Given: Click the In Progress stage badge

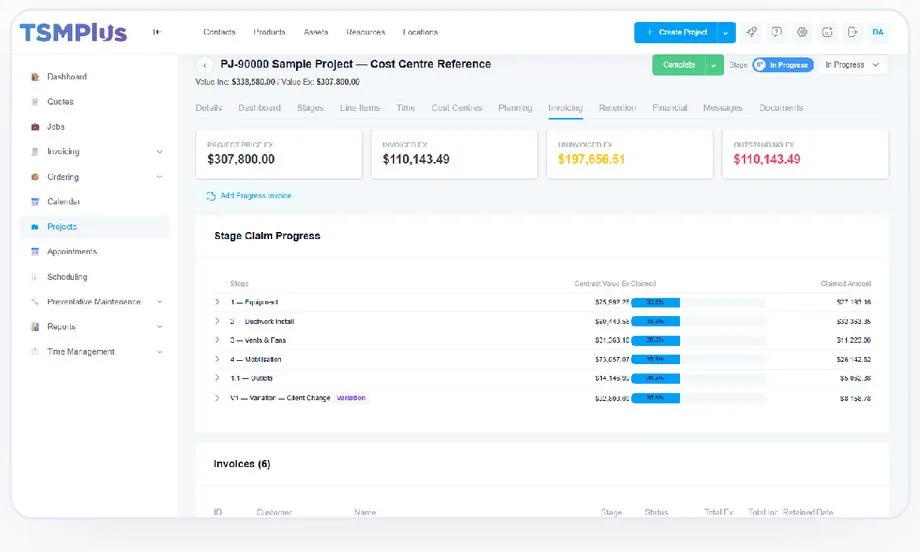Looking at the screenshot, I should [x=783, y=65].
